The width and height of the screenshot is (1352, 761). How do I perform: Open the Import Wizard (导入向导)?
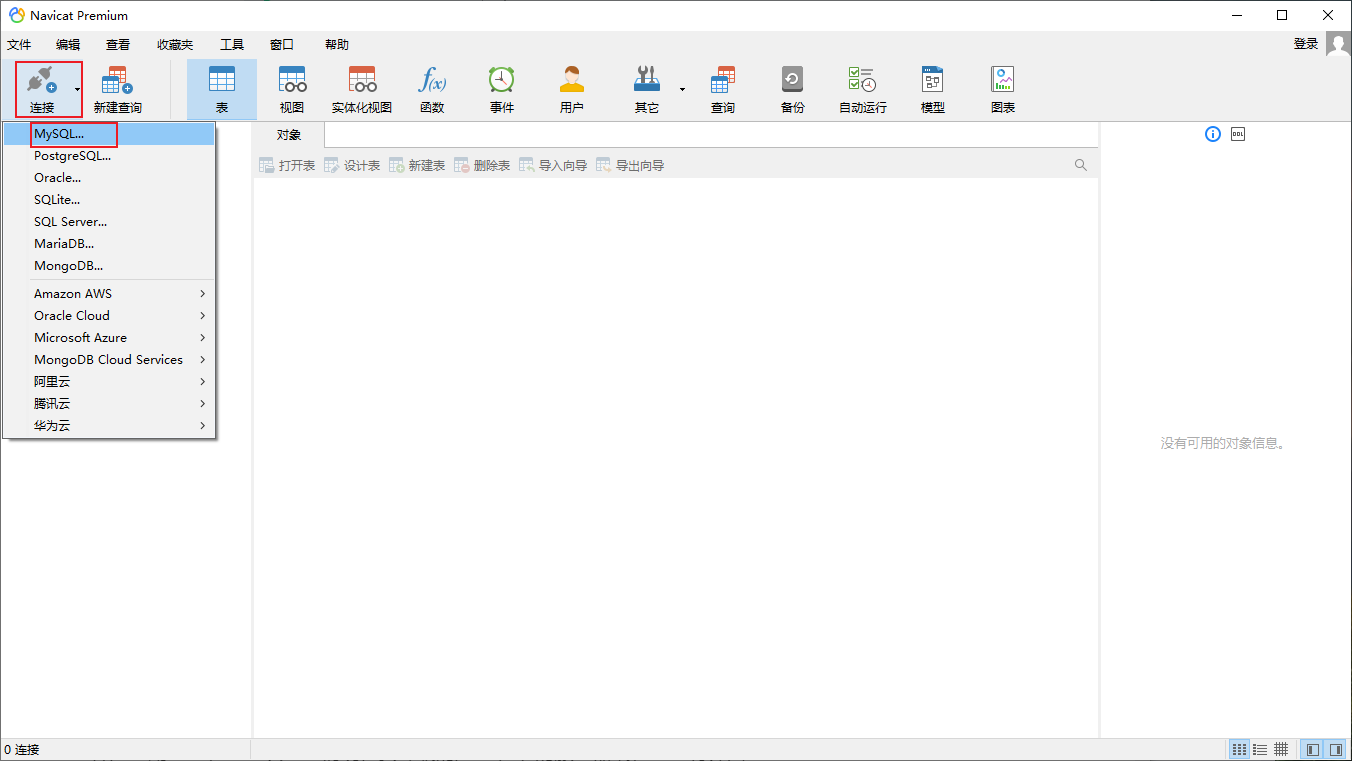pyautogui.click(x=553, y=165)
